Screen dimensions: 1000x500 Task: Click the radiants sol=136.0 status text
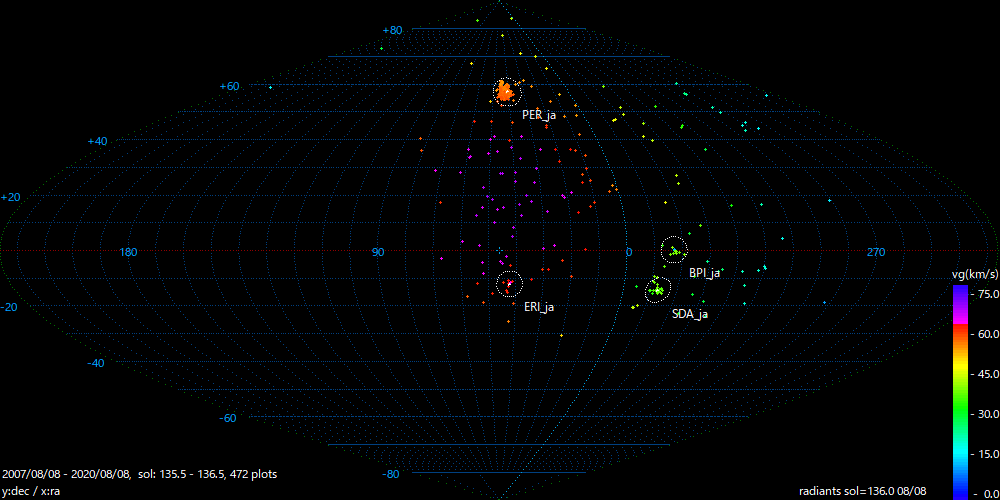[x=861, y=491]
